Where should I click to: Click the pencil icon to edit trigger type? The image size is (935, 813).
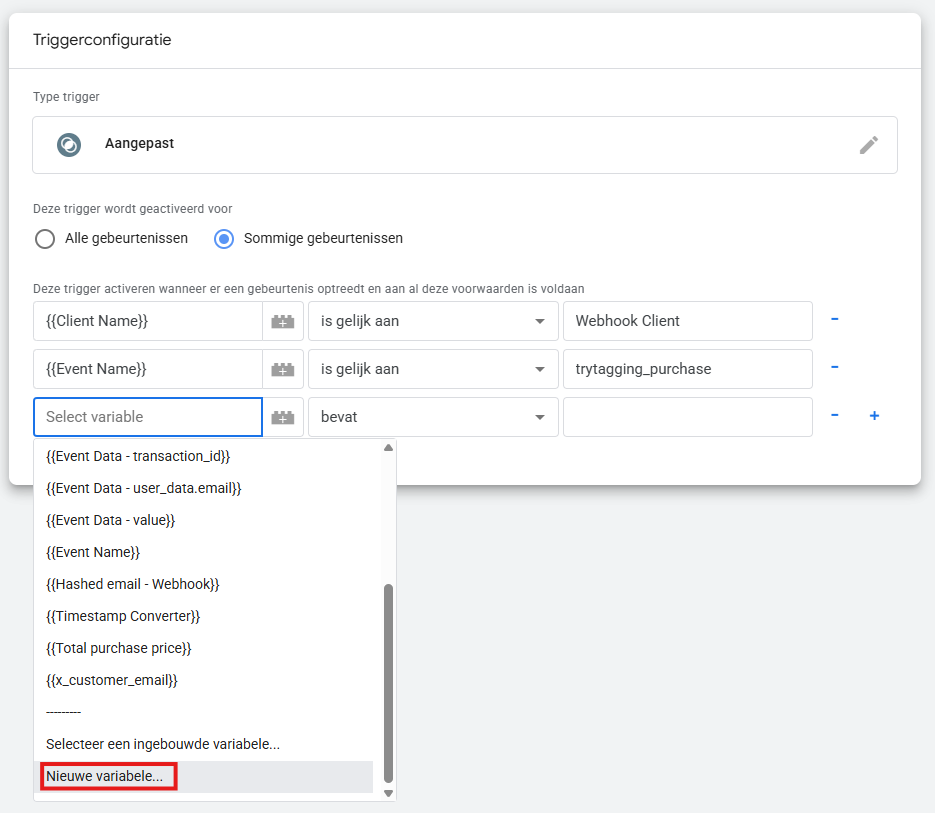coord(868,145)
